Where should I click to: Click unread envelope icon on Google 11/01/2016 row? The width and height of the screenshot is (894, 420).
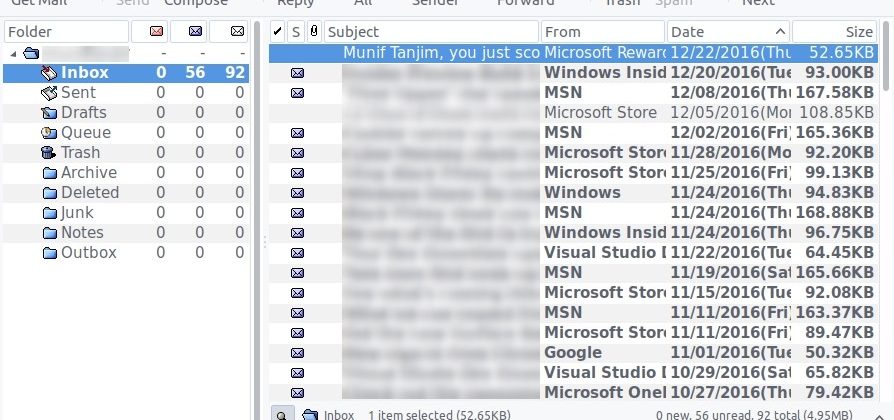(297, 353)
